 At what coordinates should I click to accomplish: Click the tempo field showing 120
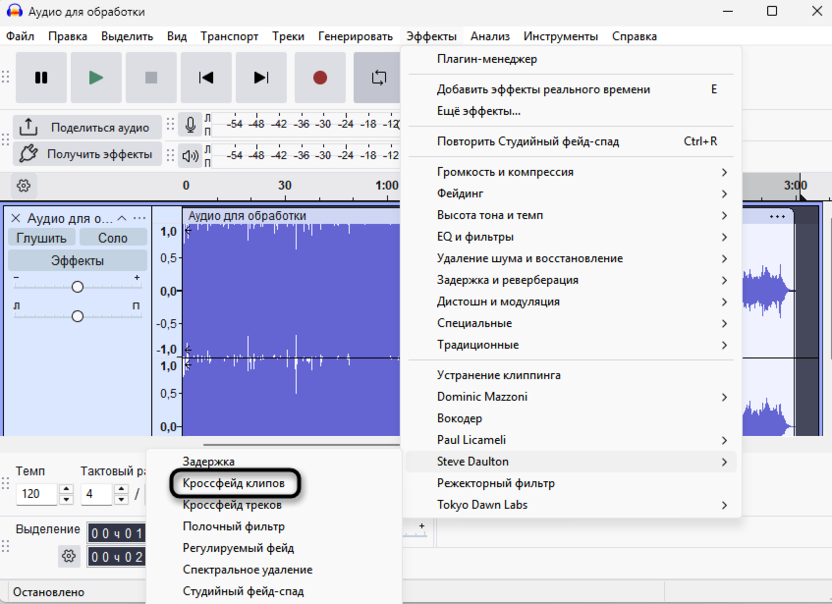tap(36, 494)
